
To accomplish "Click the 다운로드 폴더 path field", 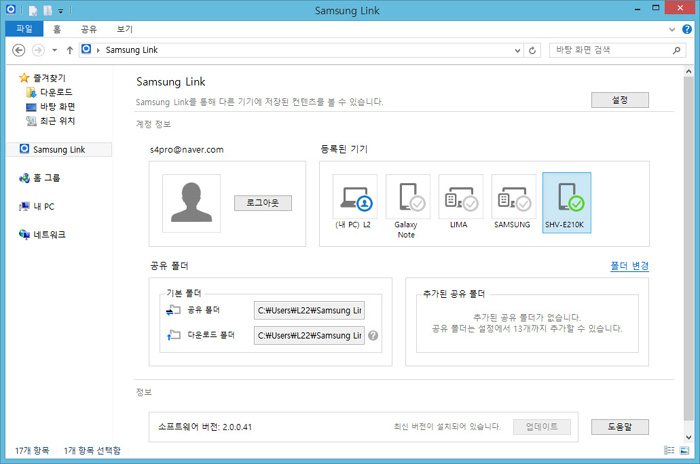I will (309, 335).
